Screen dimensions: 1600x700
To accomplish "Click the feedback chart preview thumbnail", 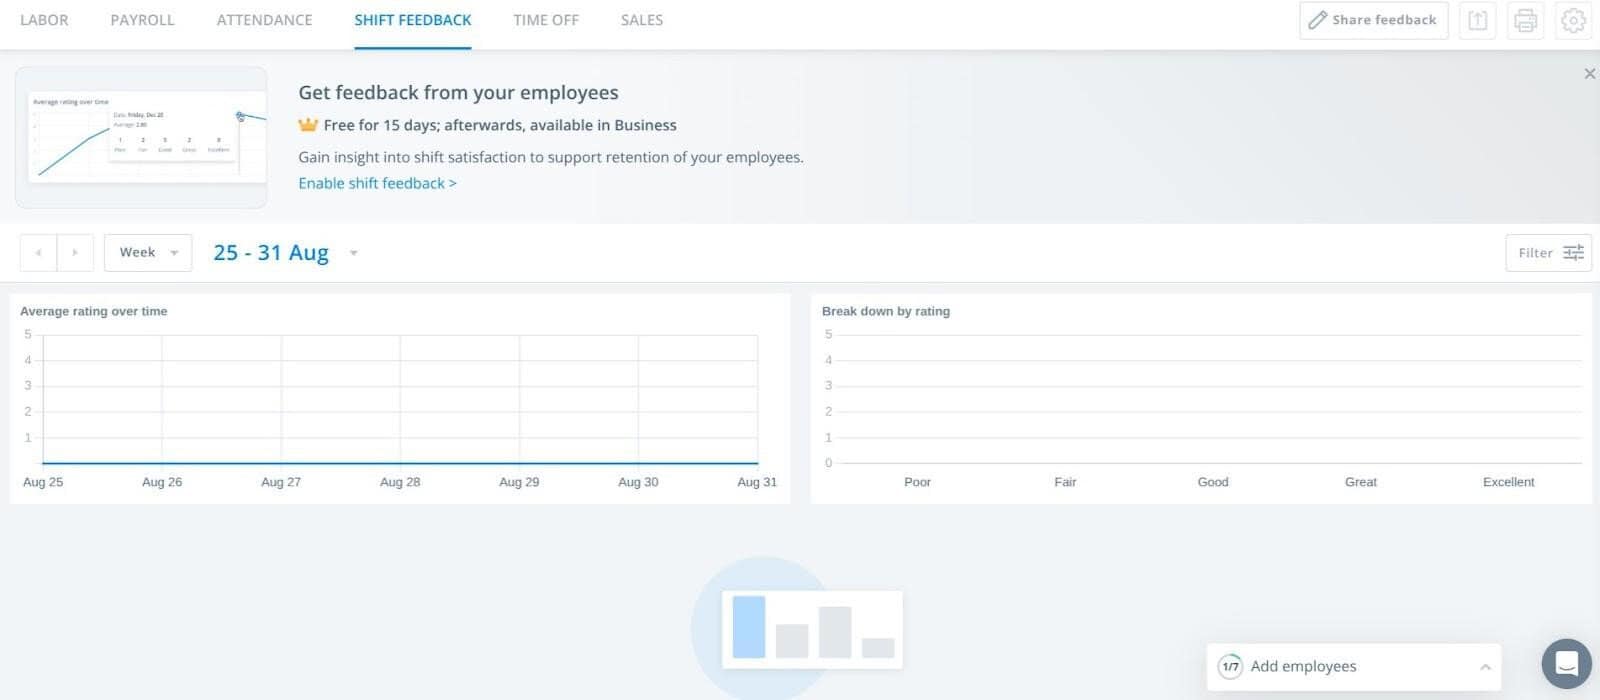I will coord(141,138).
